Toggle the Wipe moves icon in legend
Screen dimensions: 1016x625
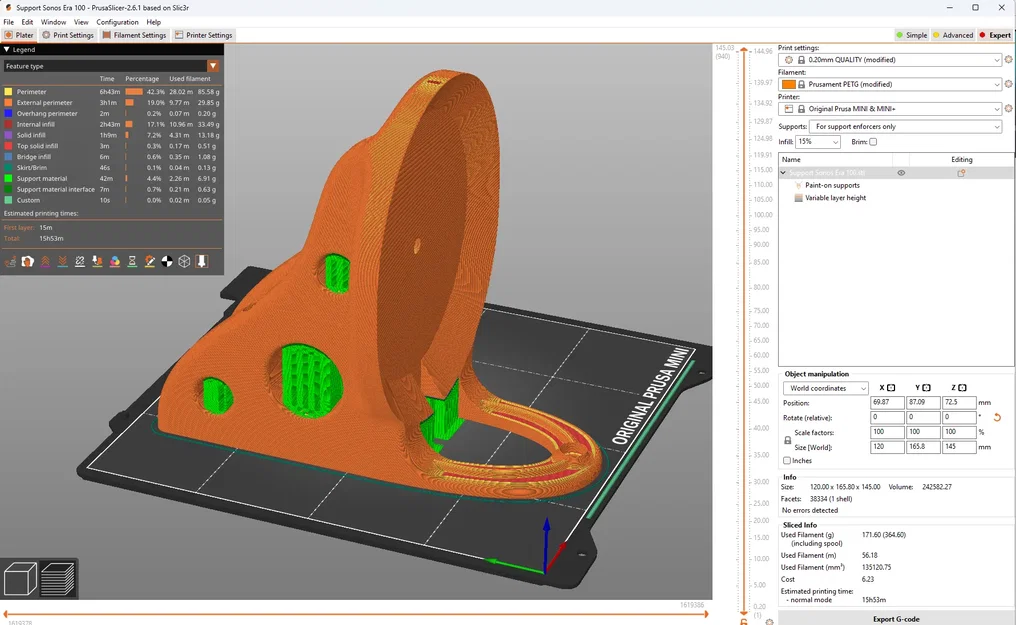click(x=28, y=261)
